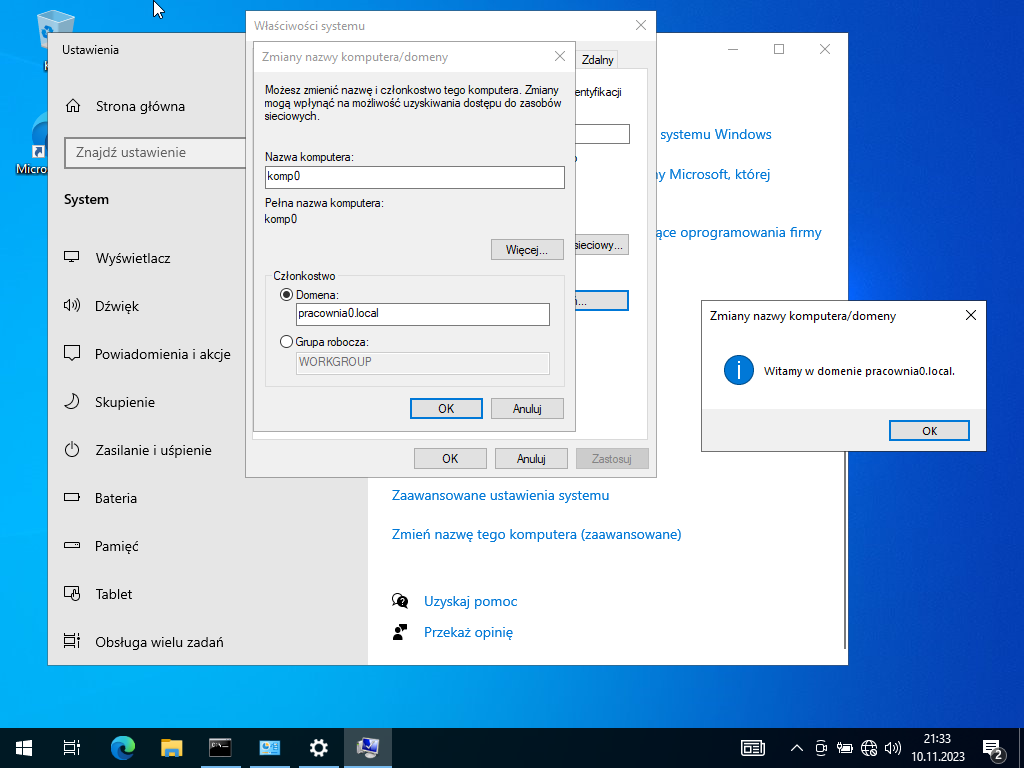Open the Windows Start menu

pyautogui.click(x=24, y=747)
